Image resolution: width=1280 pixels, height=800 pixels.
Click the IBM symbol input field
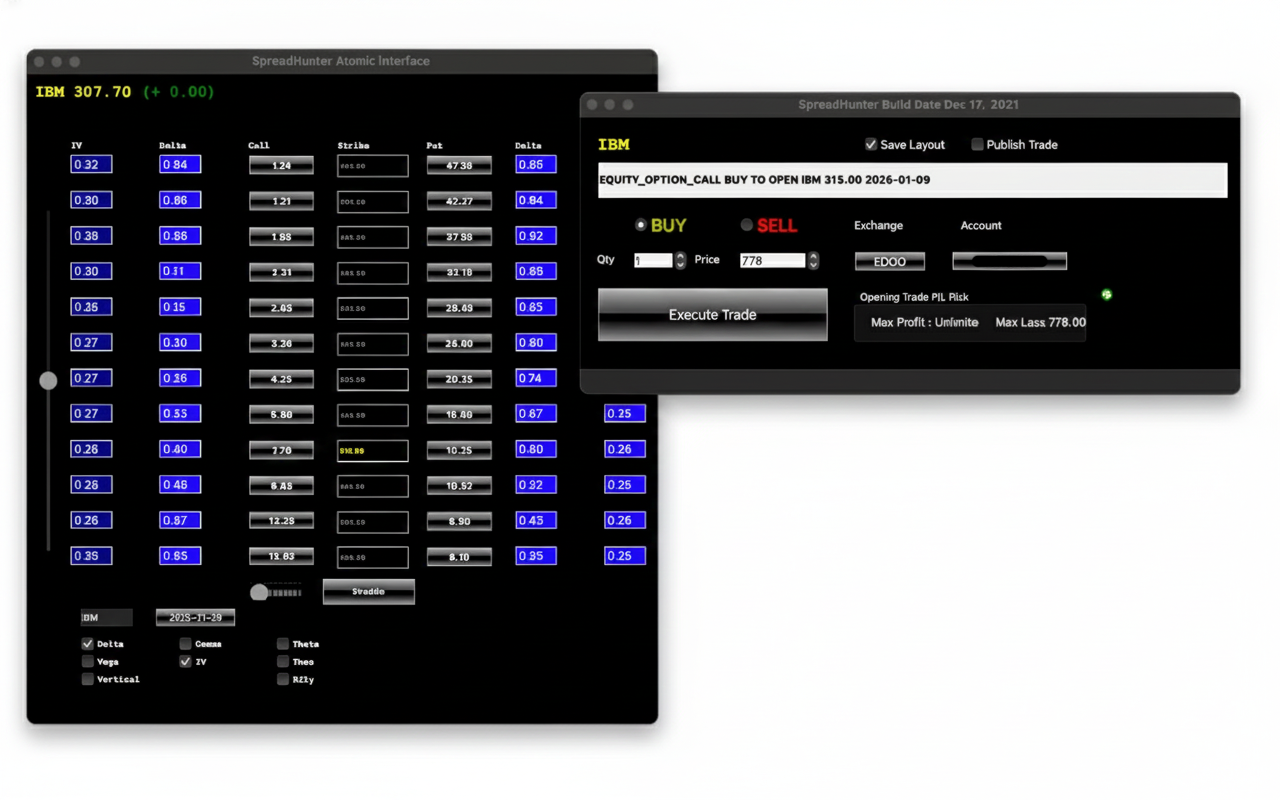106,618
